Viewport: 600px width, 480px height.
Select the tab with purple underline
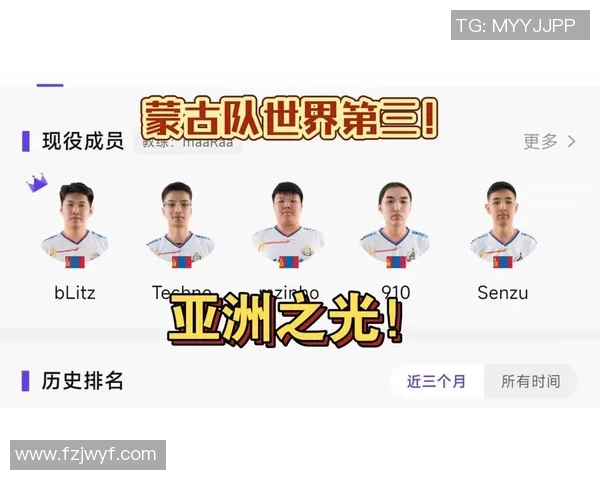pos(50,85)
